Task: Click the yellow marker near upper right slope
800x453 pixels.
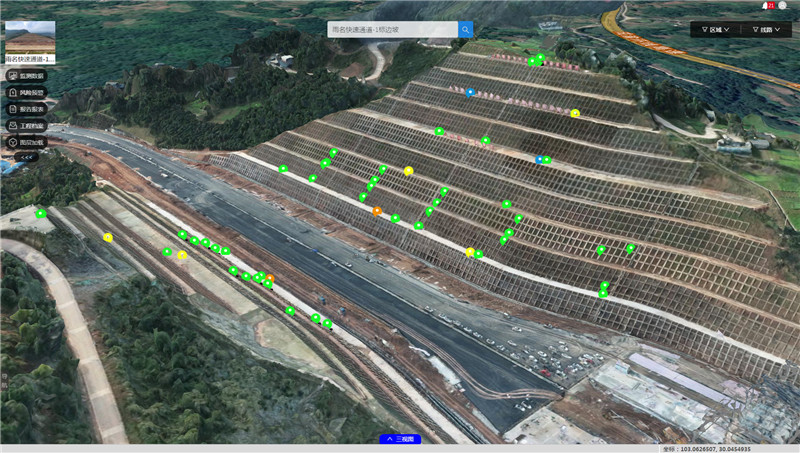Action: (575, 113)
